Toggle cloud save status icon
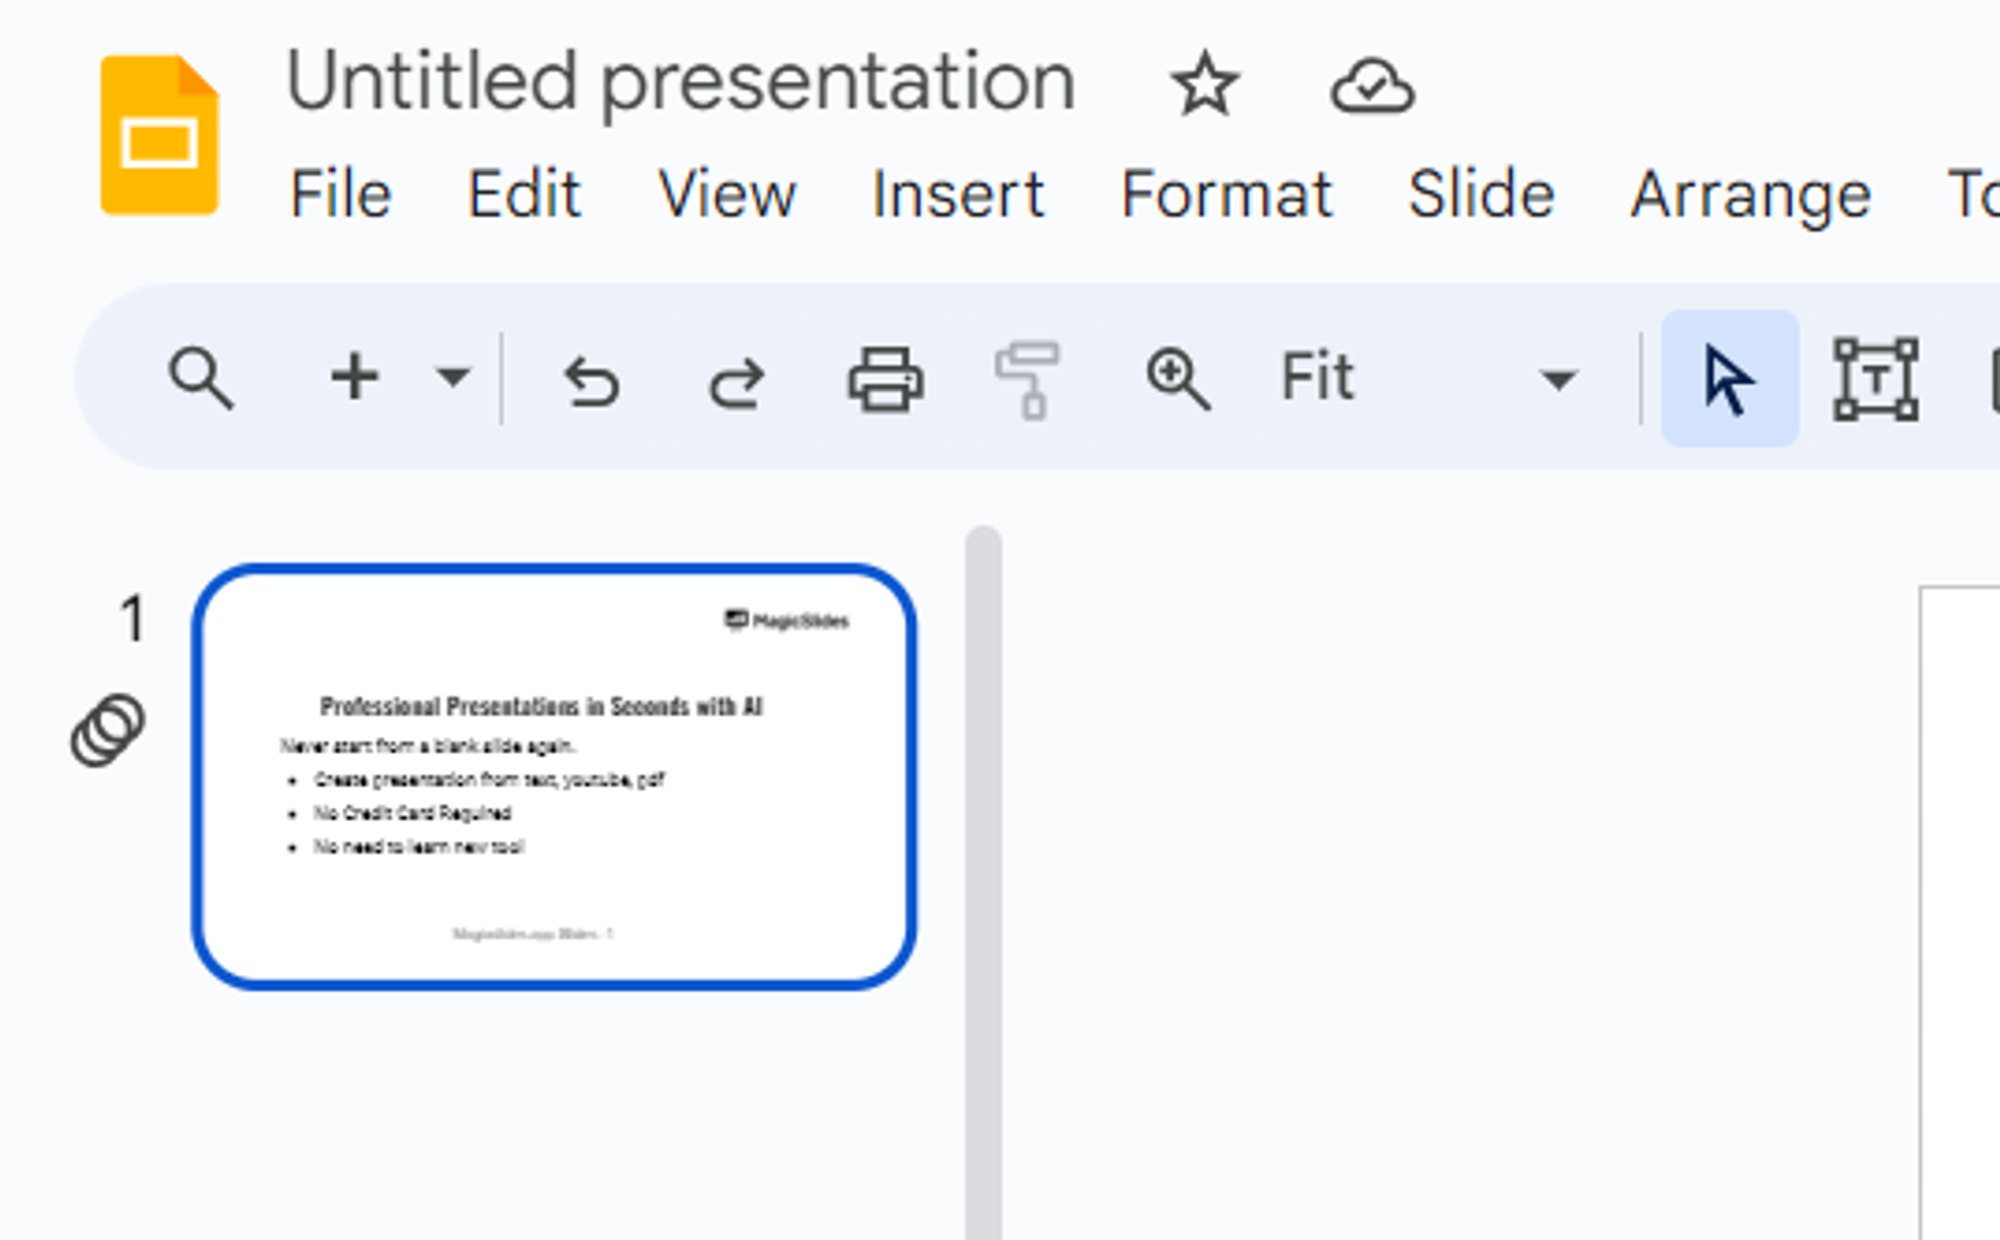Image resolution: width=2000 pixels, height=1240 pixels. pos(1369,84)
